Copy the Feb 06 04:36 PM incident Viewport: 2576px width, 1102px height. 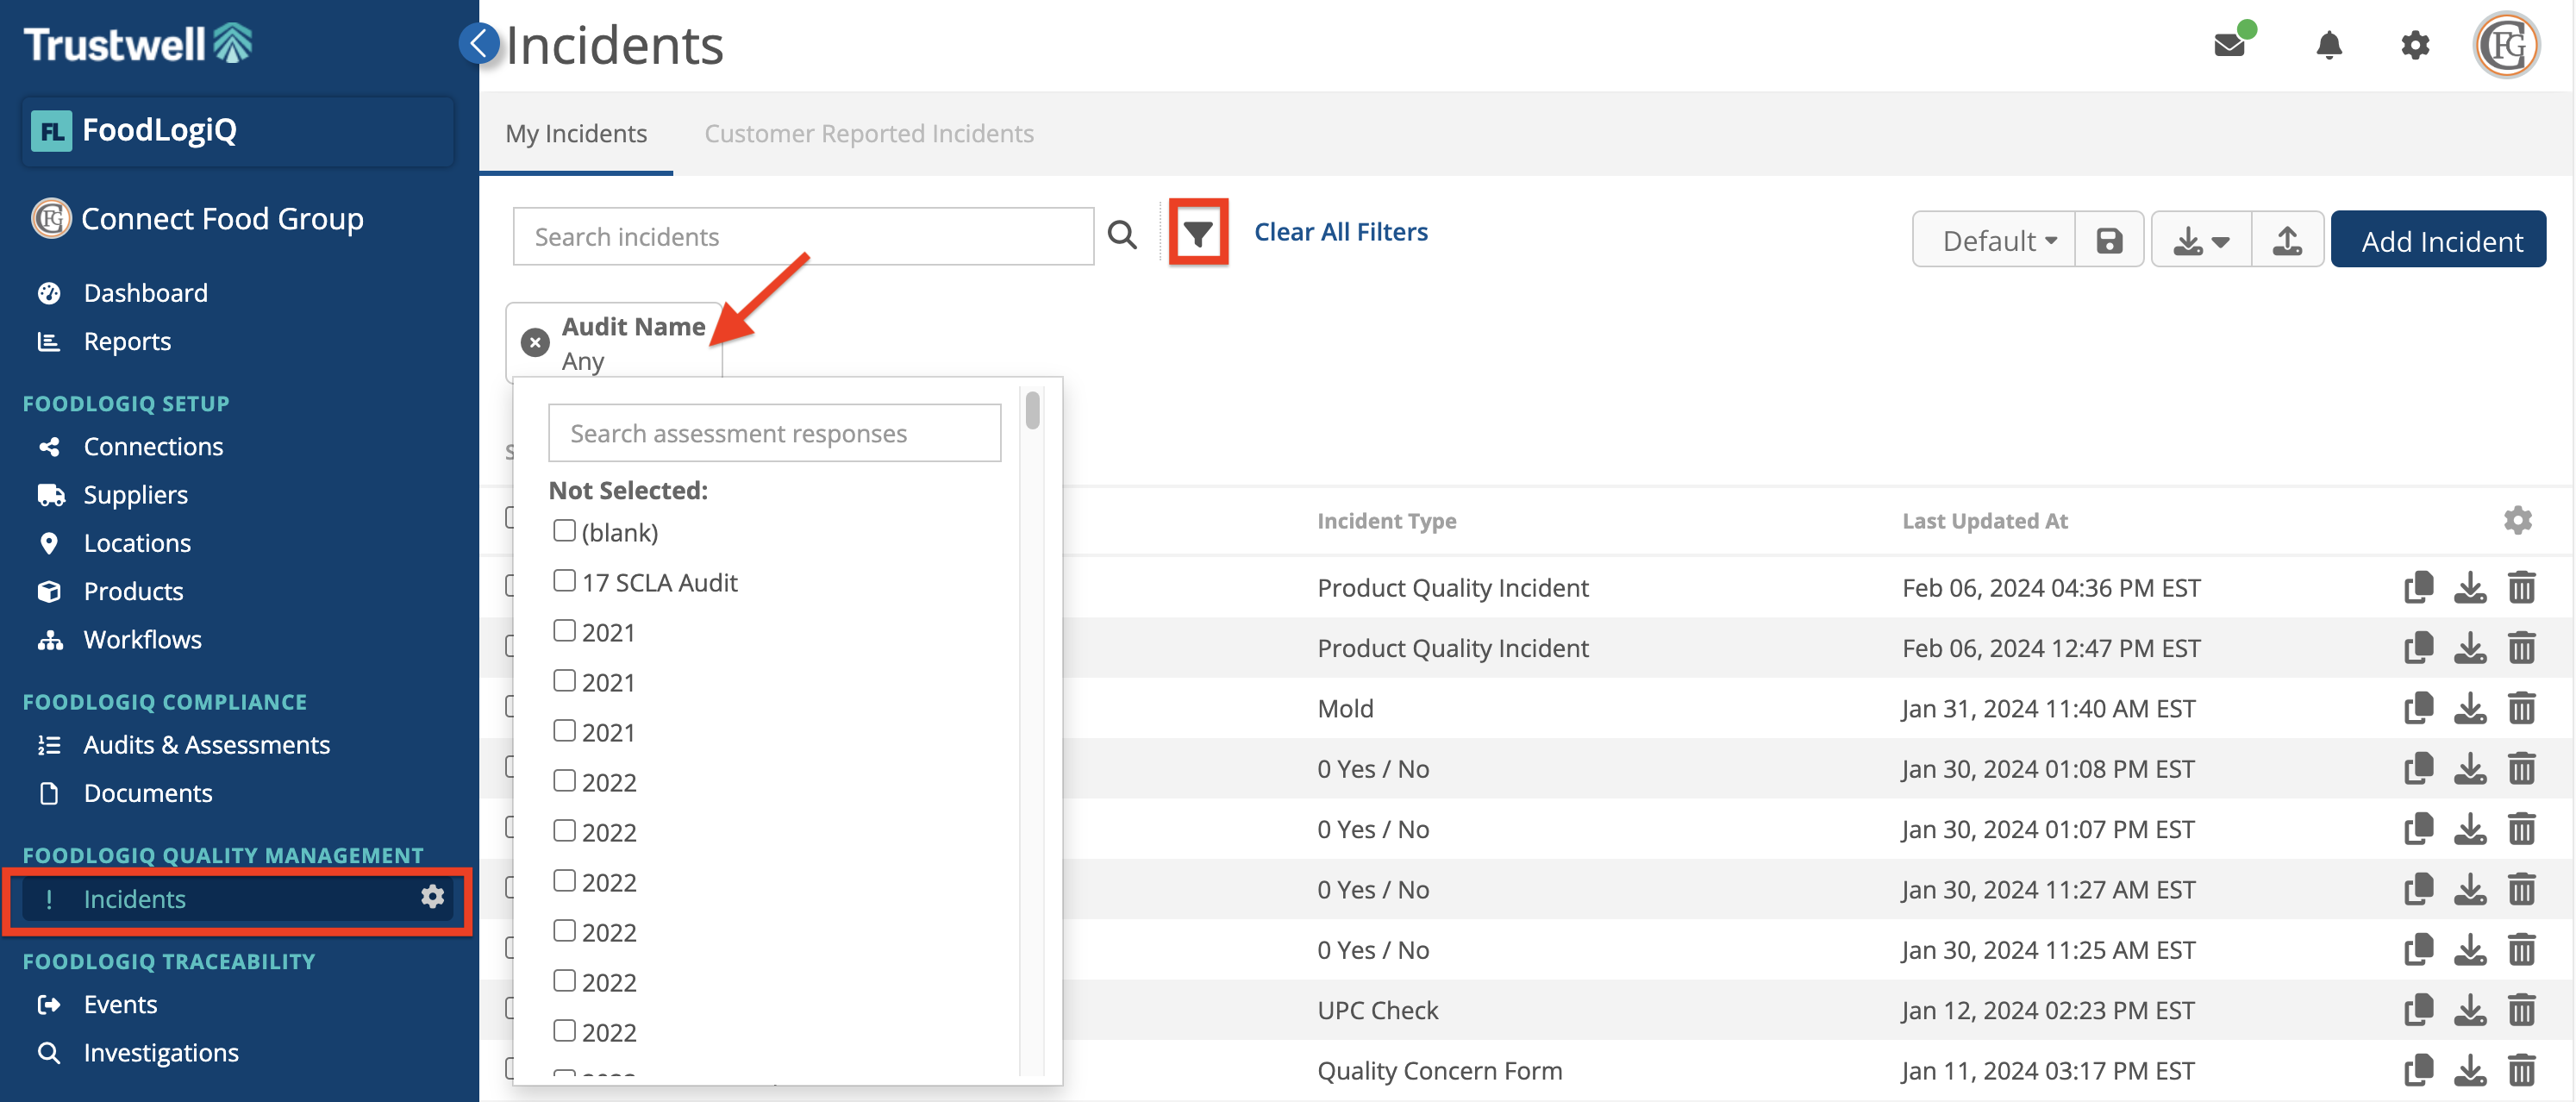pyautogui.click(x=2418, y=587)
